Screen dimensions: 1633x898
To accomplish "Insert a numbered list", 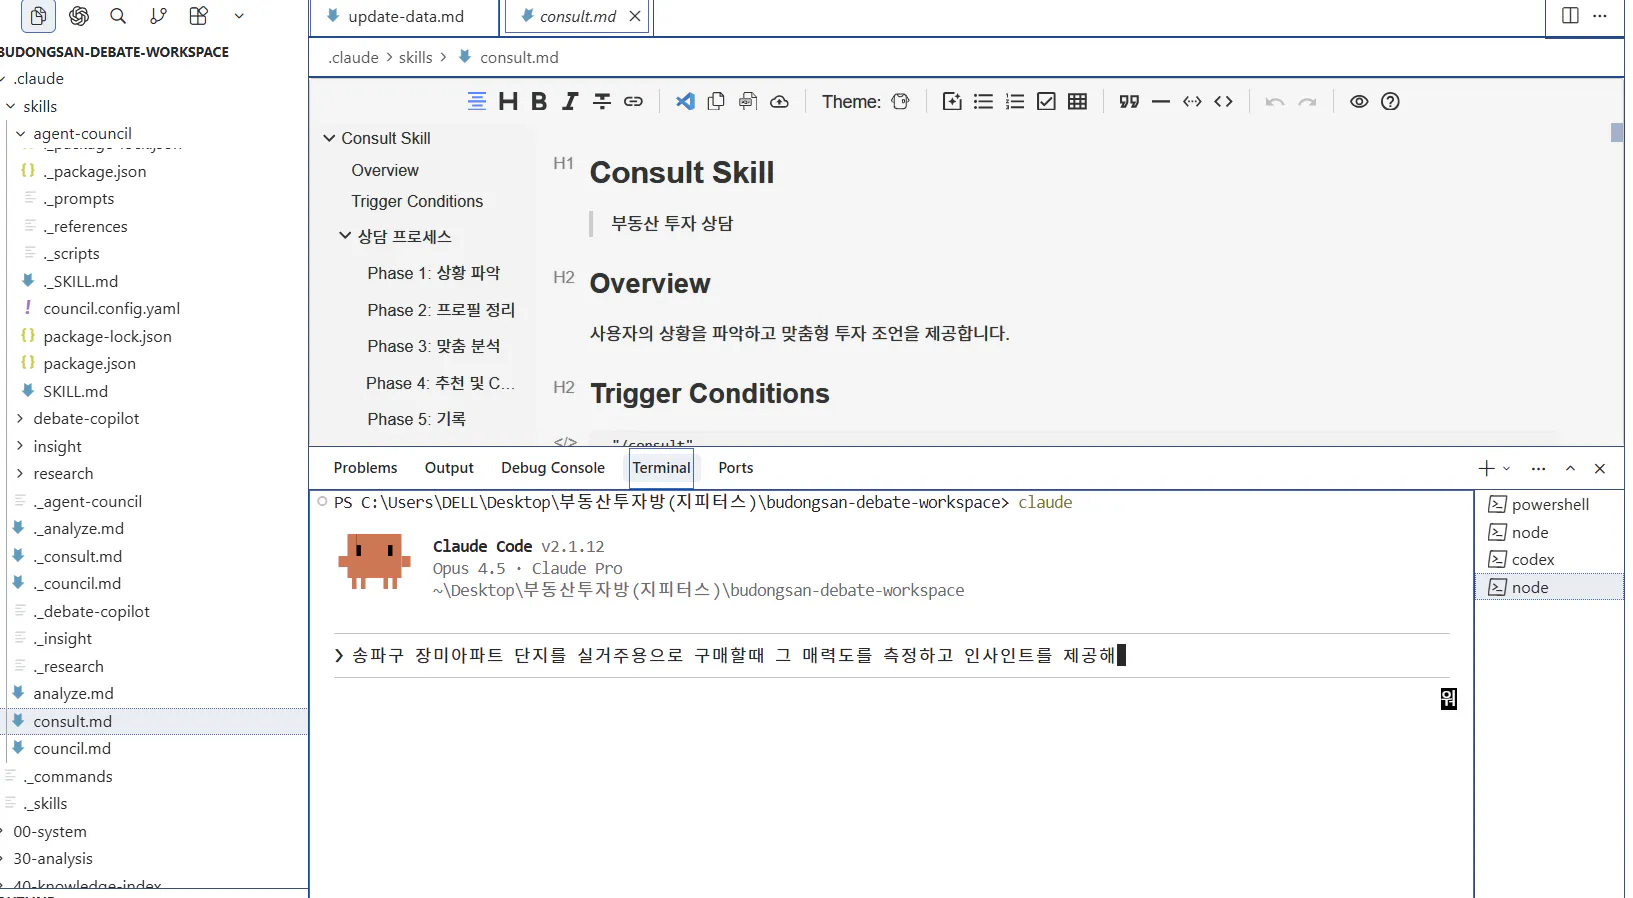I will pos(1015,101).
